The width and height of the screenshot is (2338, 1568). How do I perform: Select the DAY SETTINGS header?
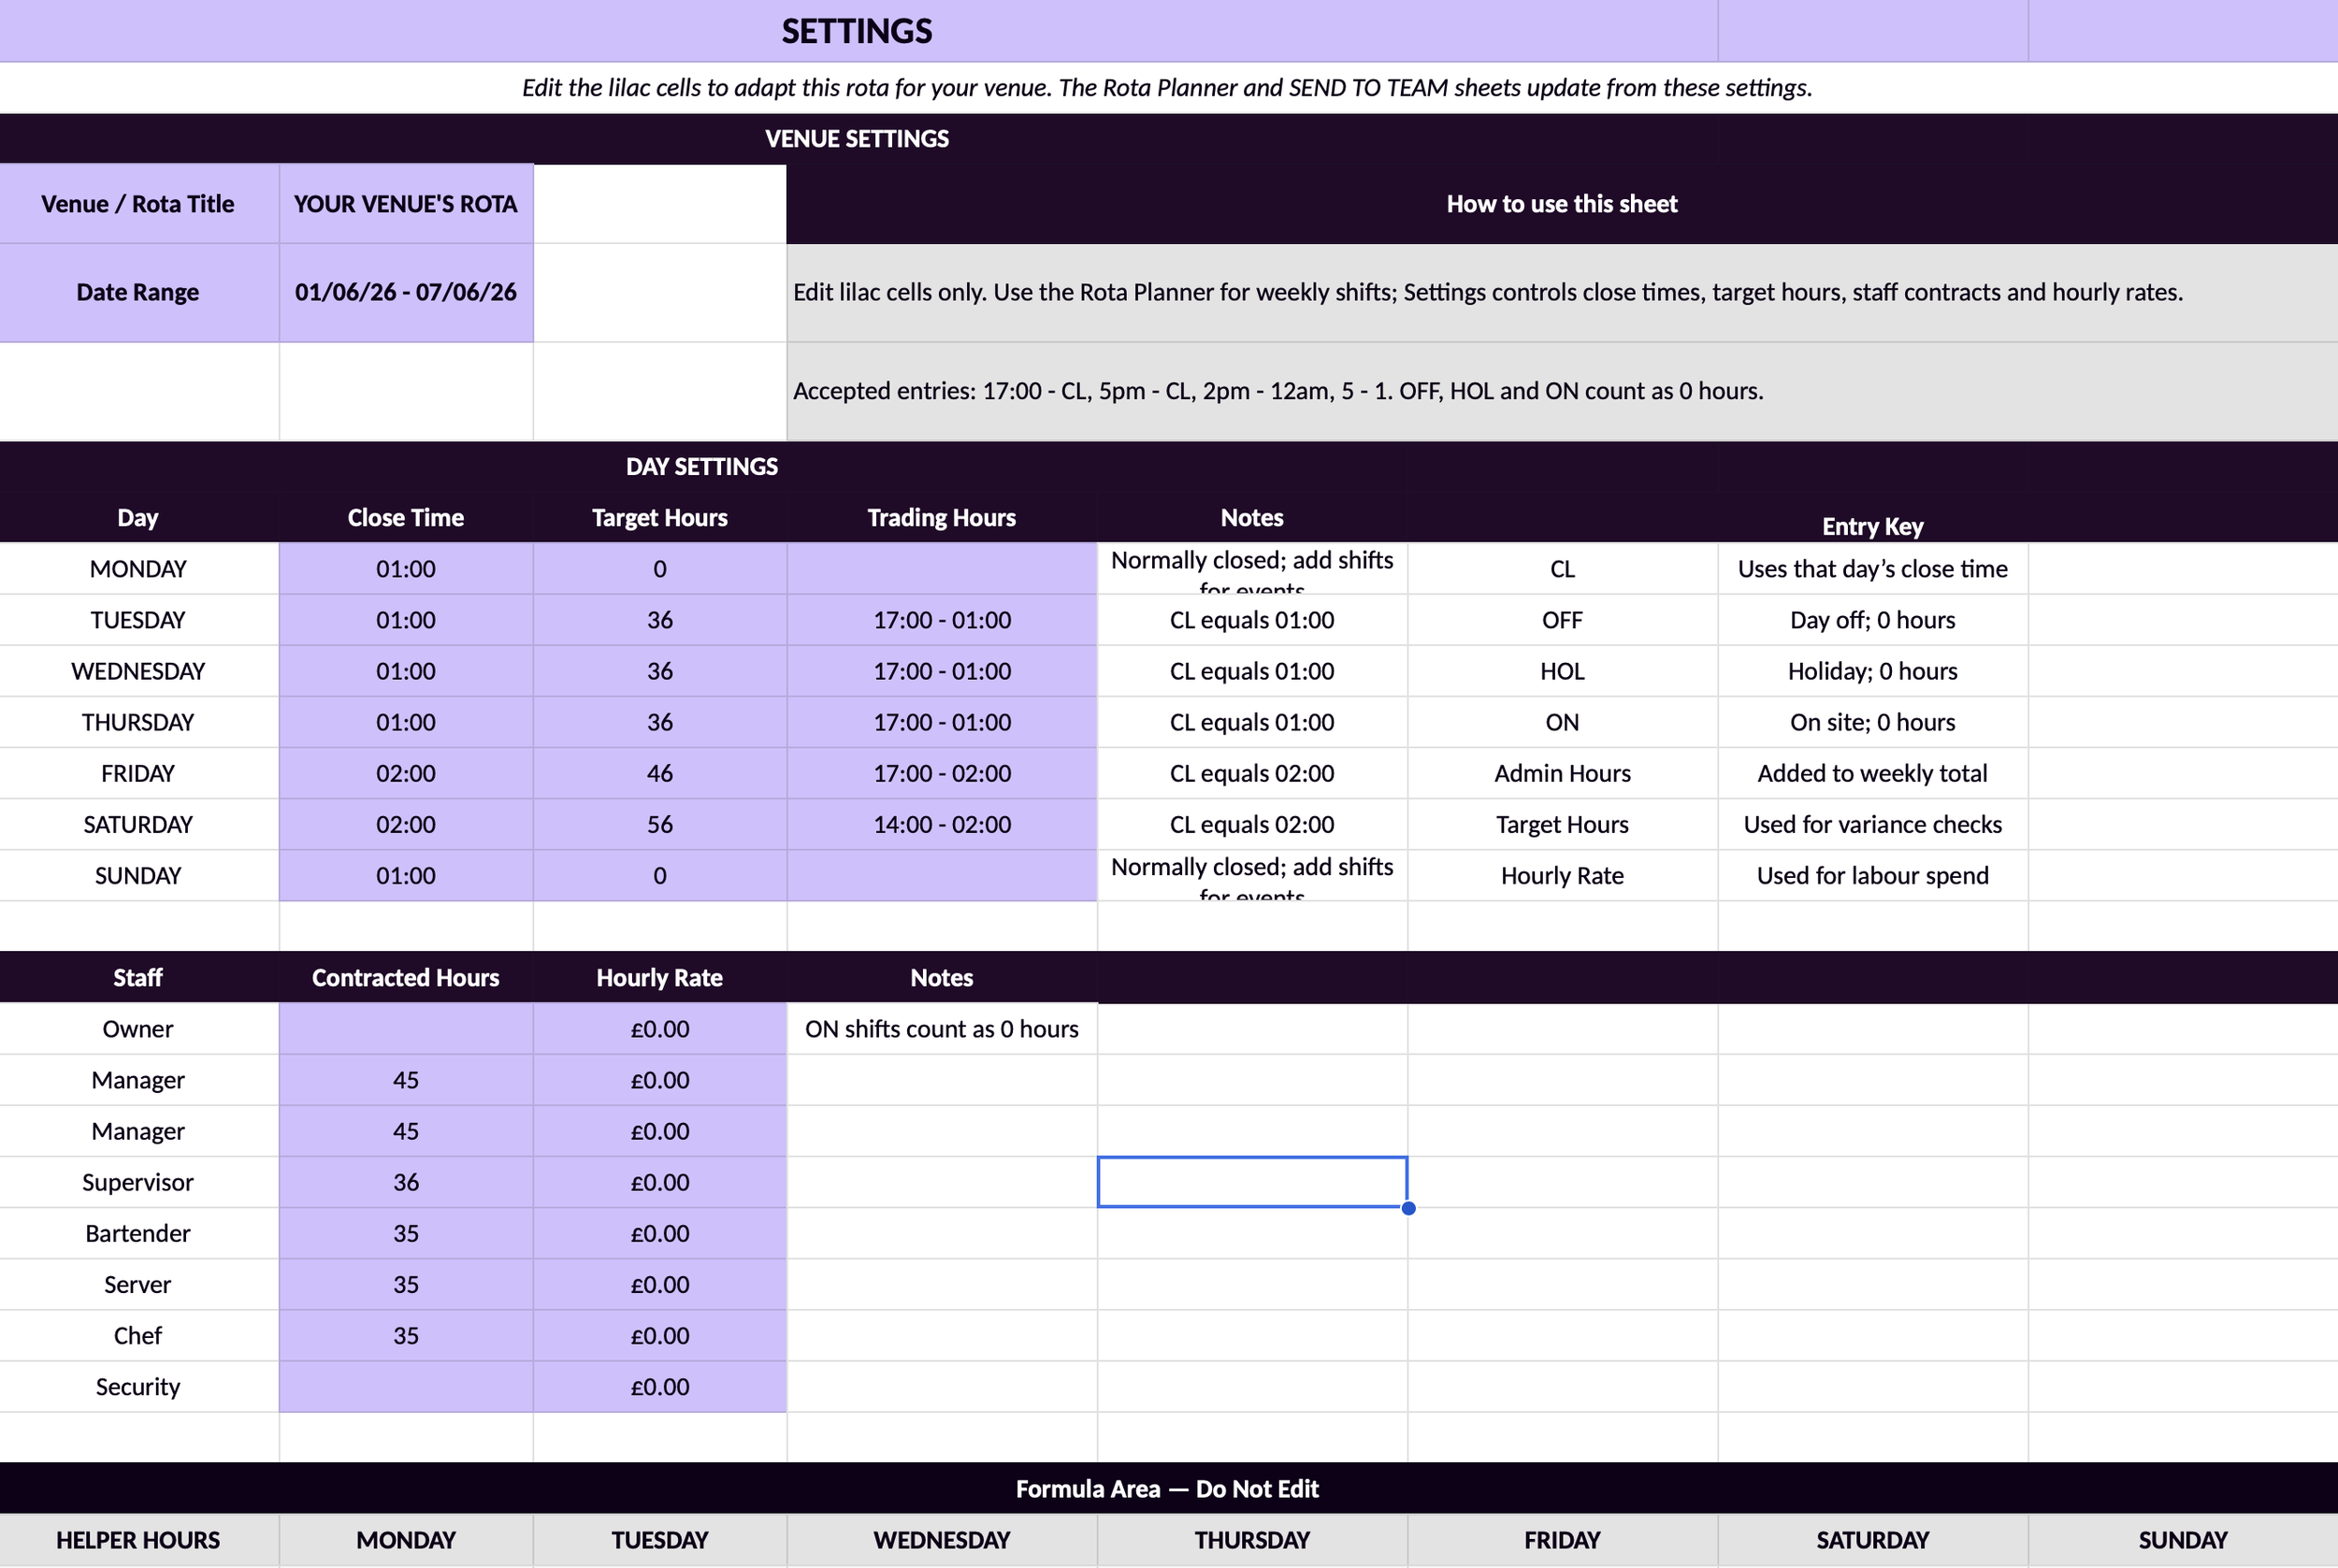pyautogui.click(x=702, y=467)
